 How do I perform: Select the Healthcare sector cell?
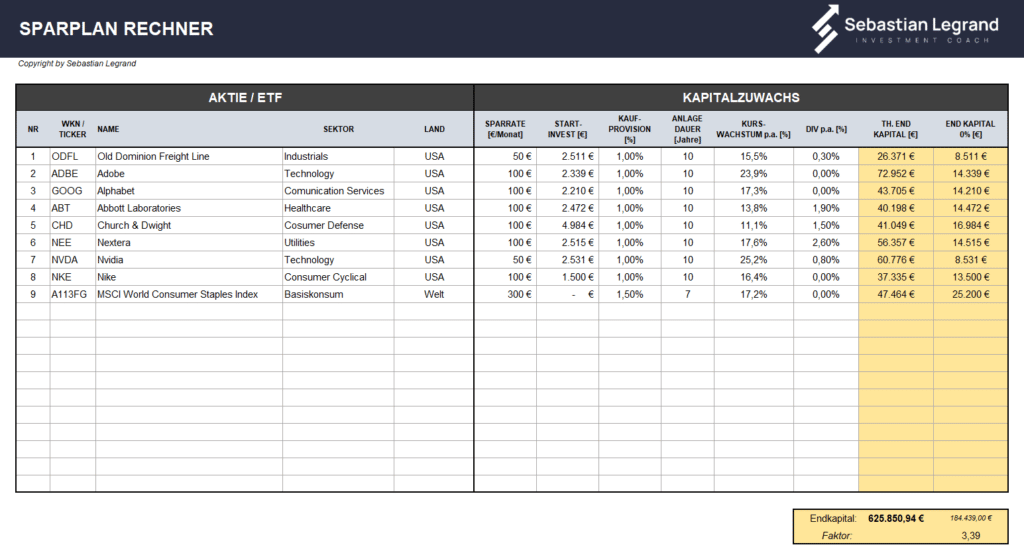coord(338,208)
